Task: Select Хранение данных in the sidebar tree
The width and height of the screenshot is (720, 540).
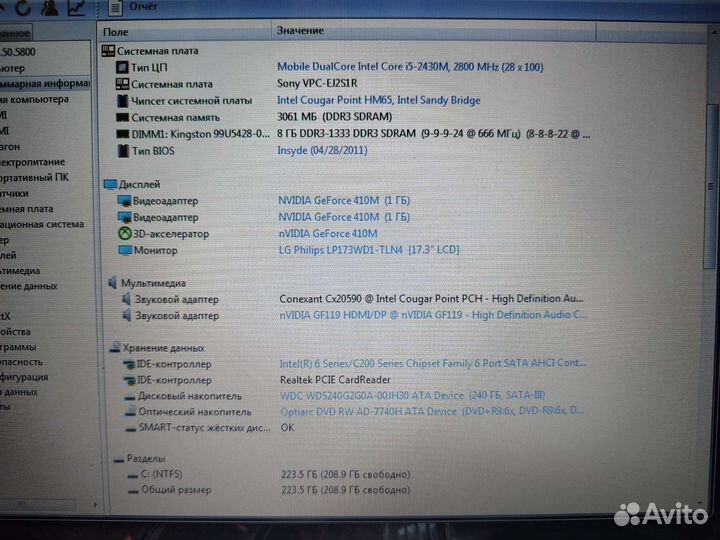Action: [29, 286]
